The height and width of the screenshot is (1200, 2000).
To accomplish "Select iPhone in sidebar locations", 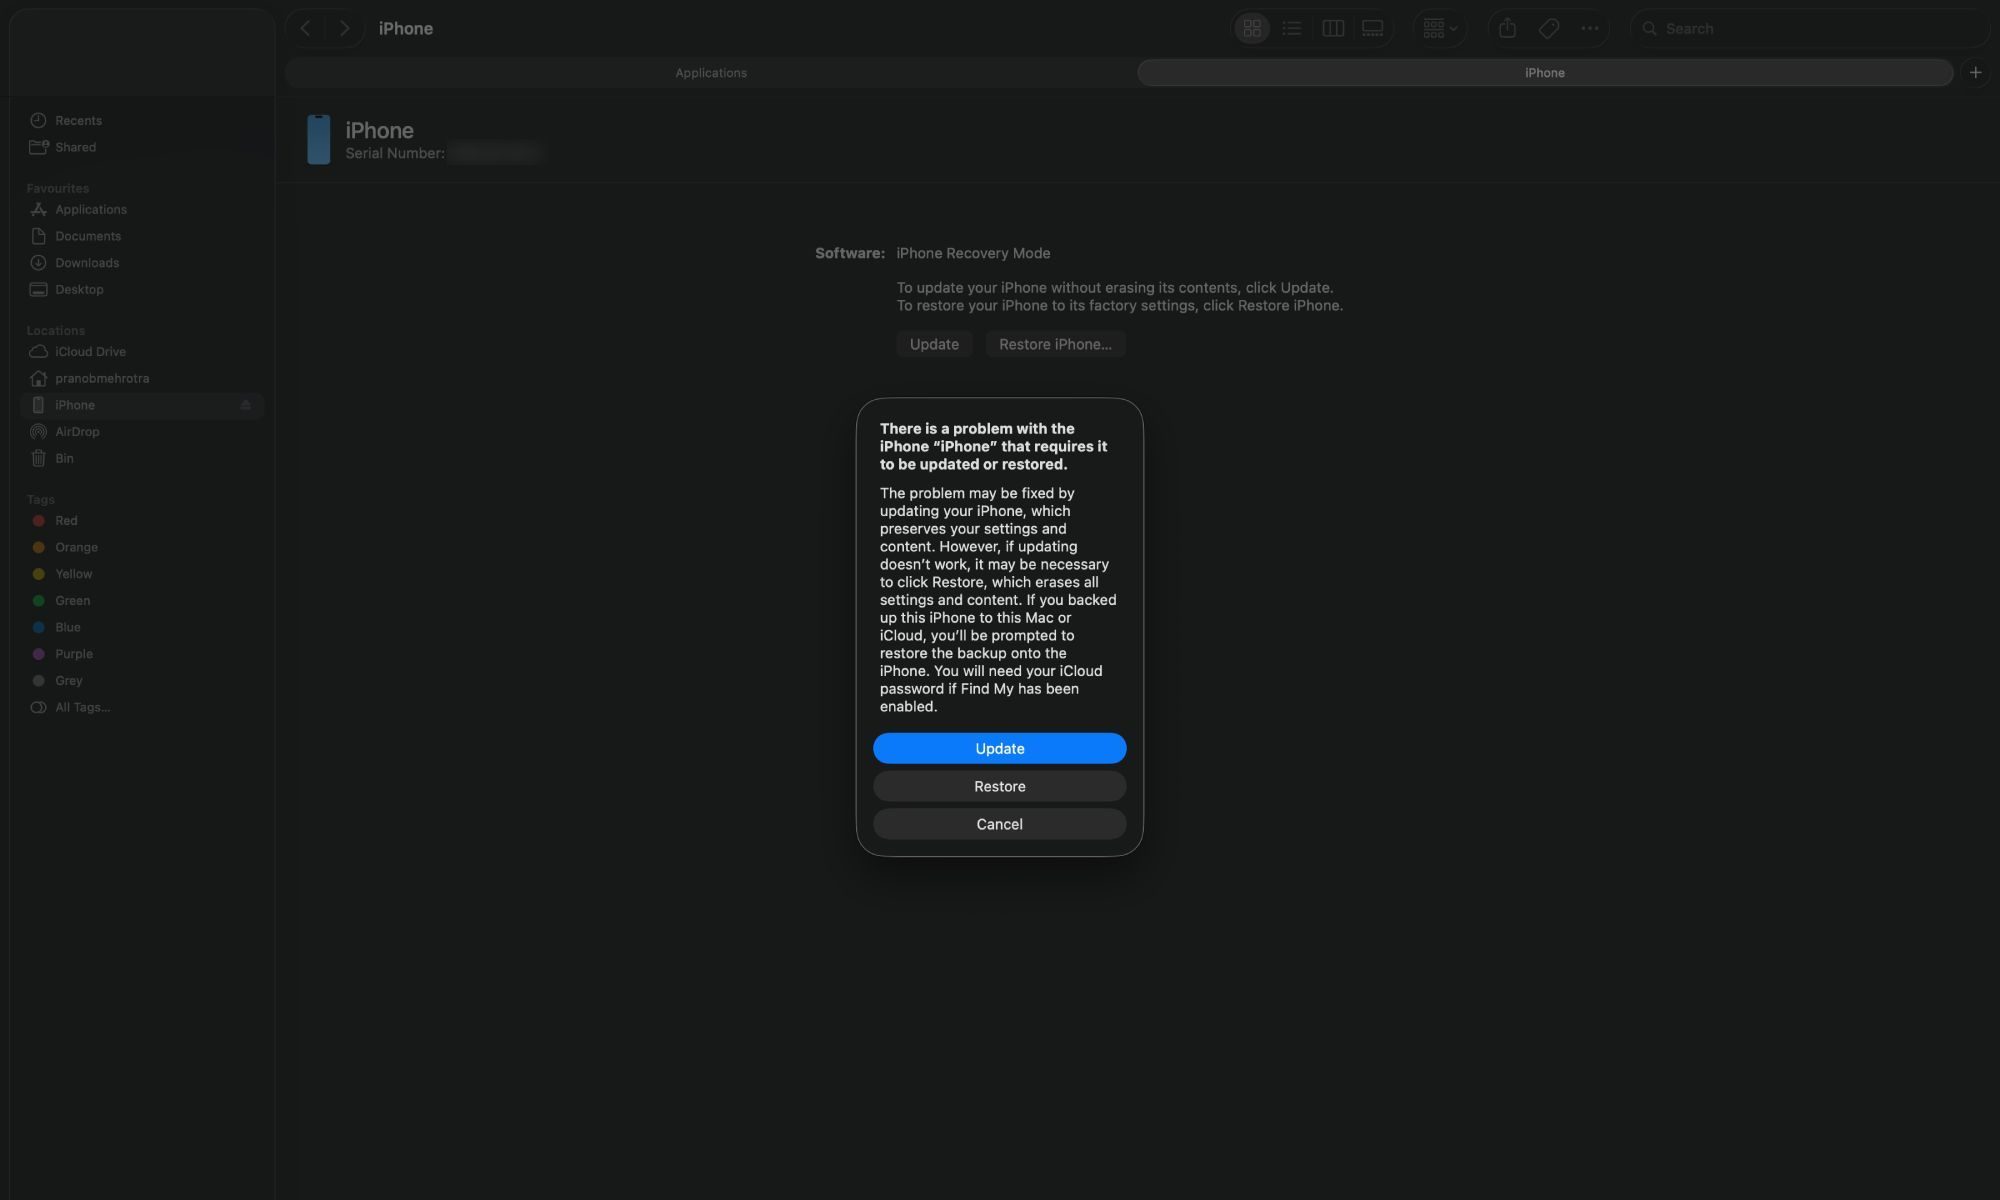I will point(141,405).
